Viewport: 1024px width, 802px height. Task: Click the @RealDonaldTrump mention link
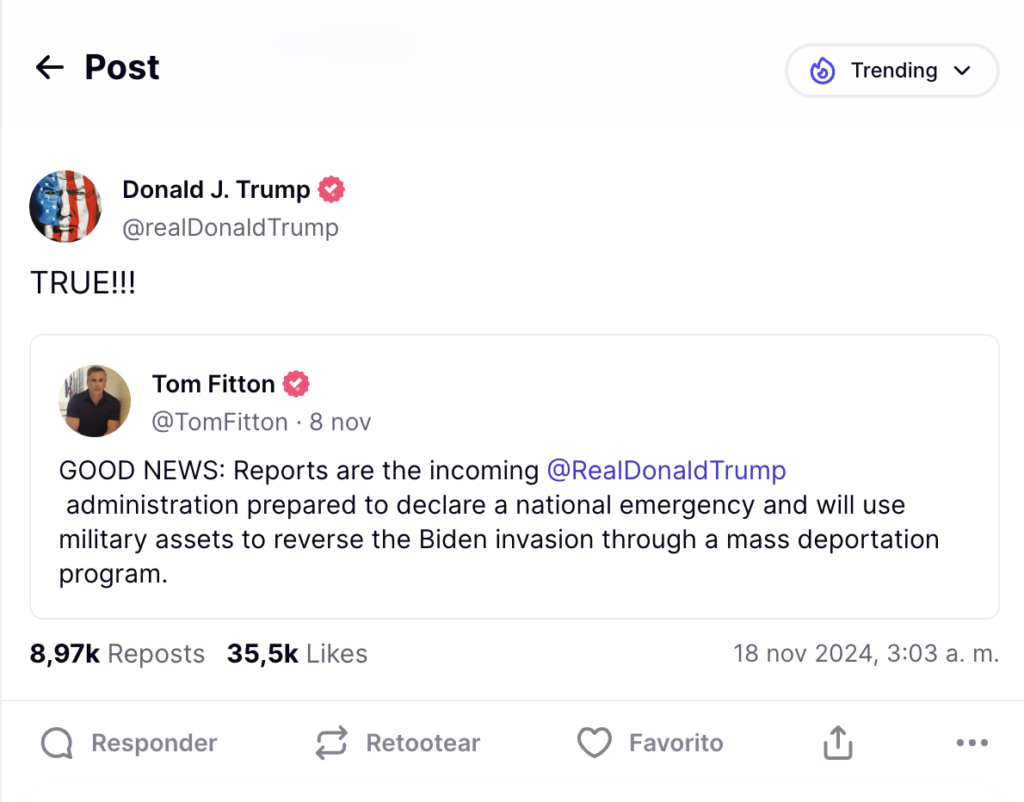(666, 470)
